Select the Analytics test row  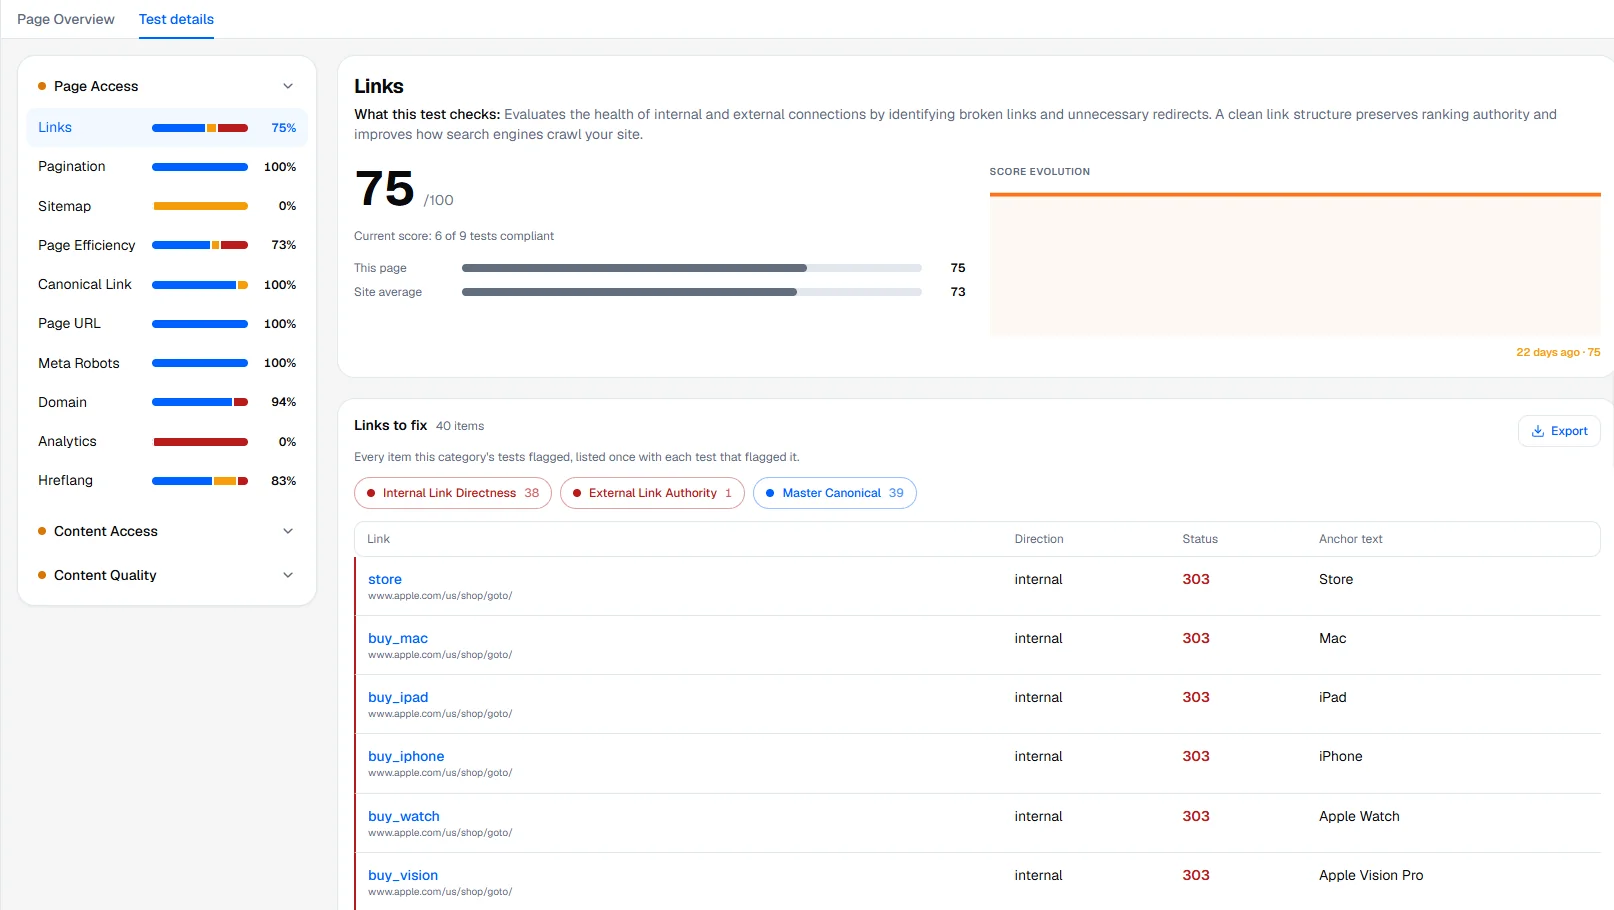pos(167,442)
